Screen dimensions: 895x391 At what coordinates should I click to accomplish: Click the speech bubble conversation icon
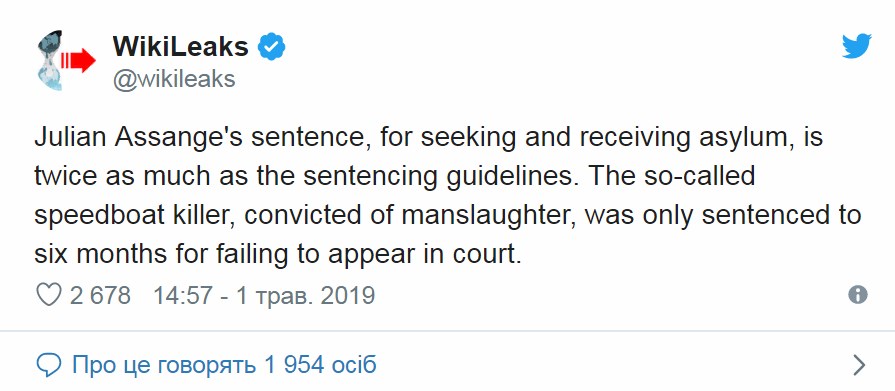pos(48,365)
